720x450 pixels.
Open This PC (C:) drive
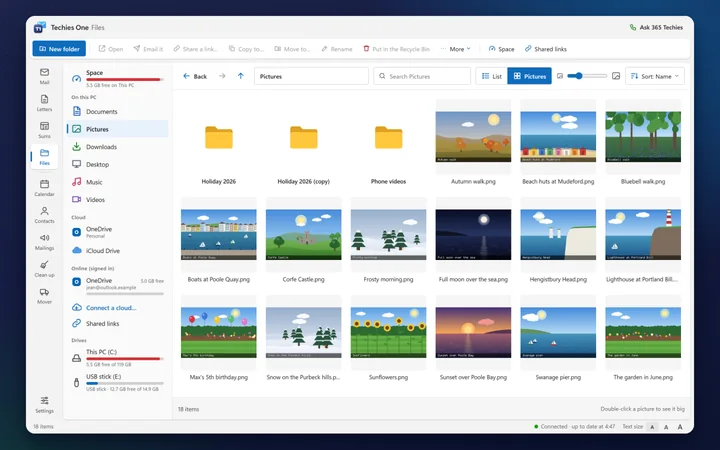click(118, 358)
